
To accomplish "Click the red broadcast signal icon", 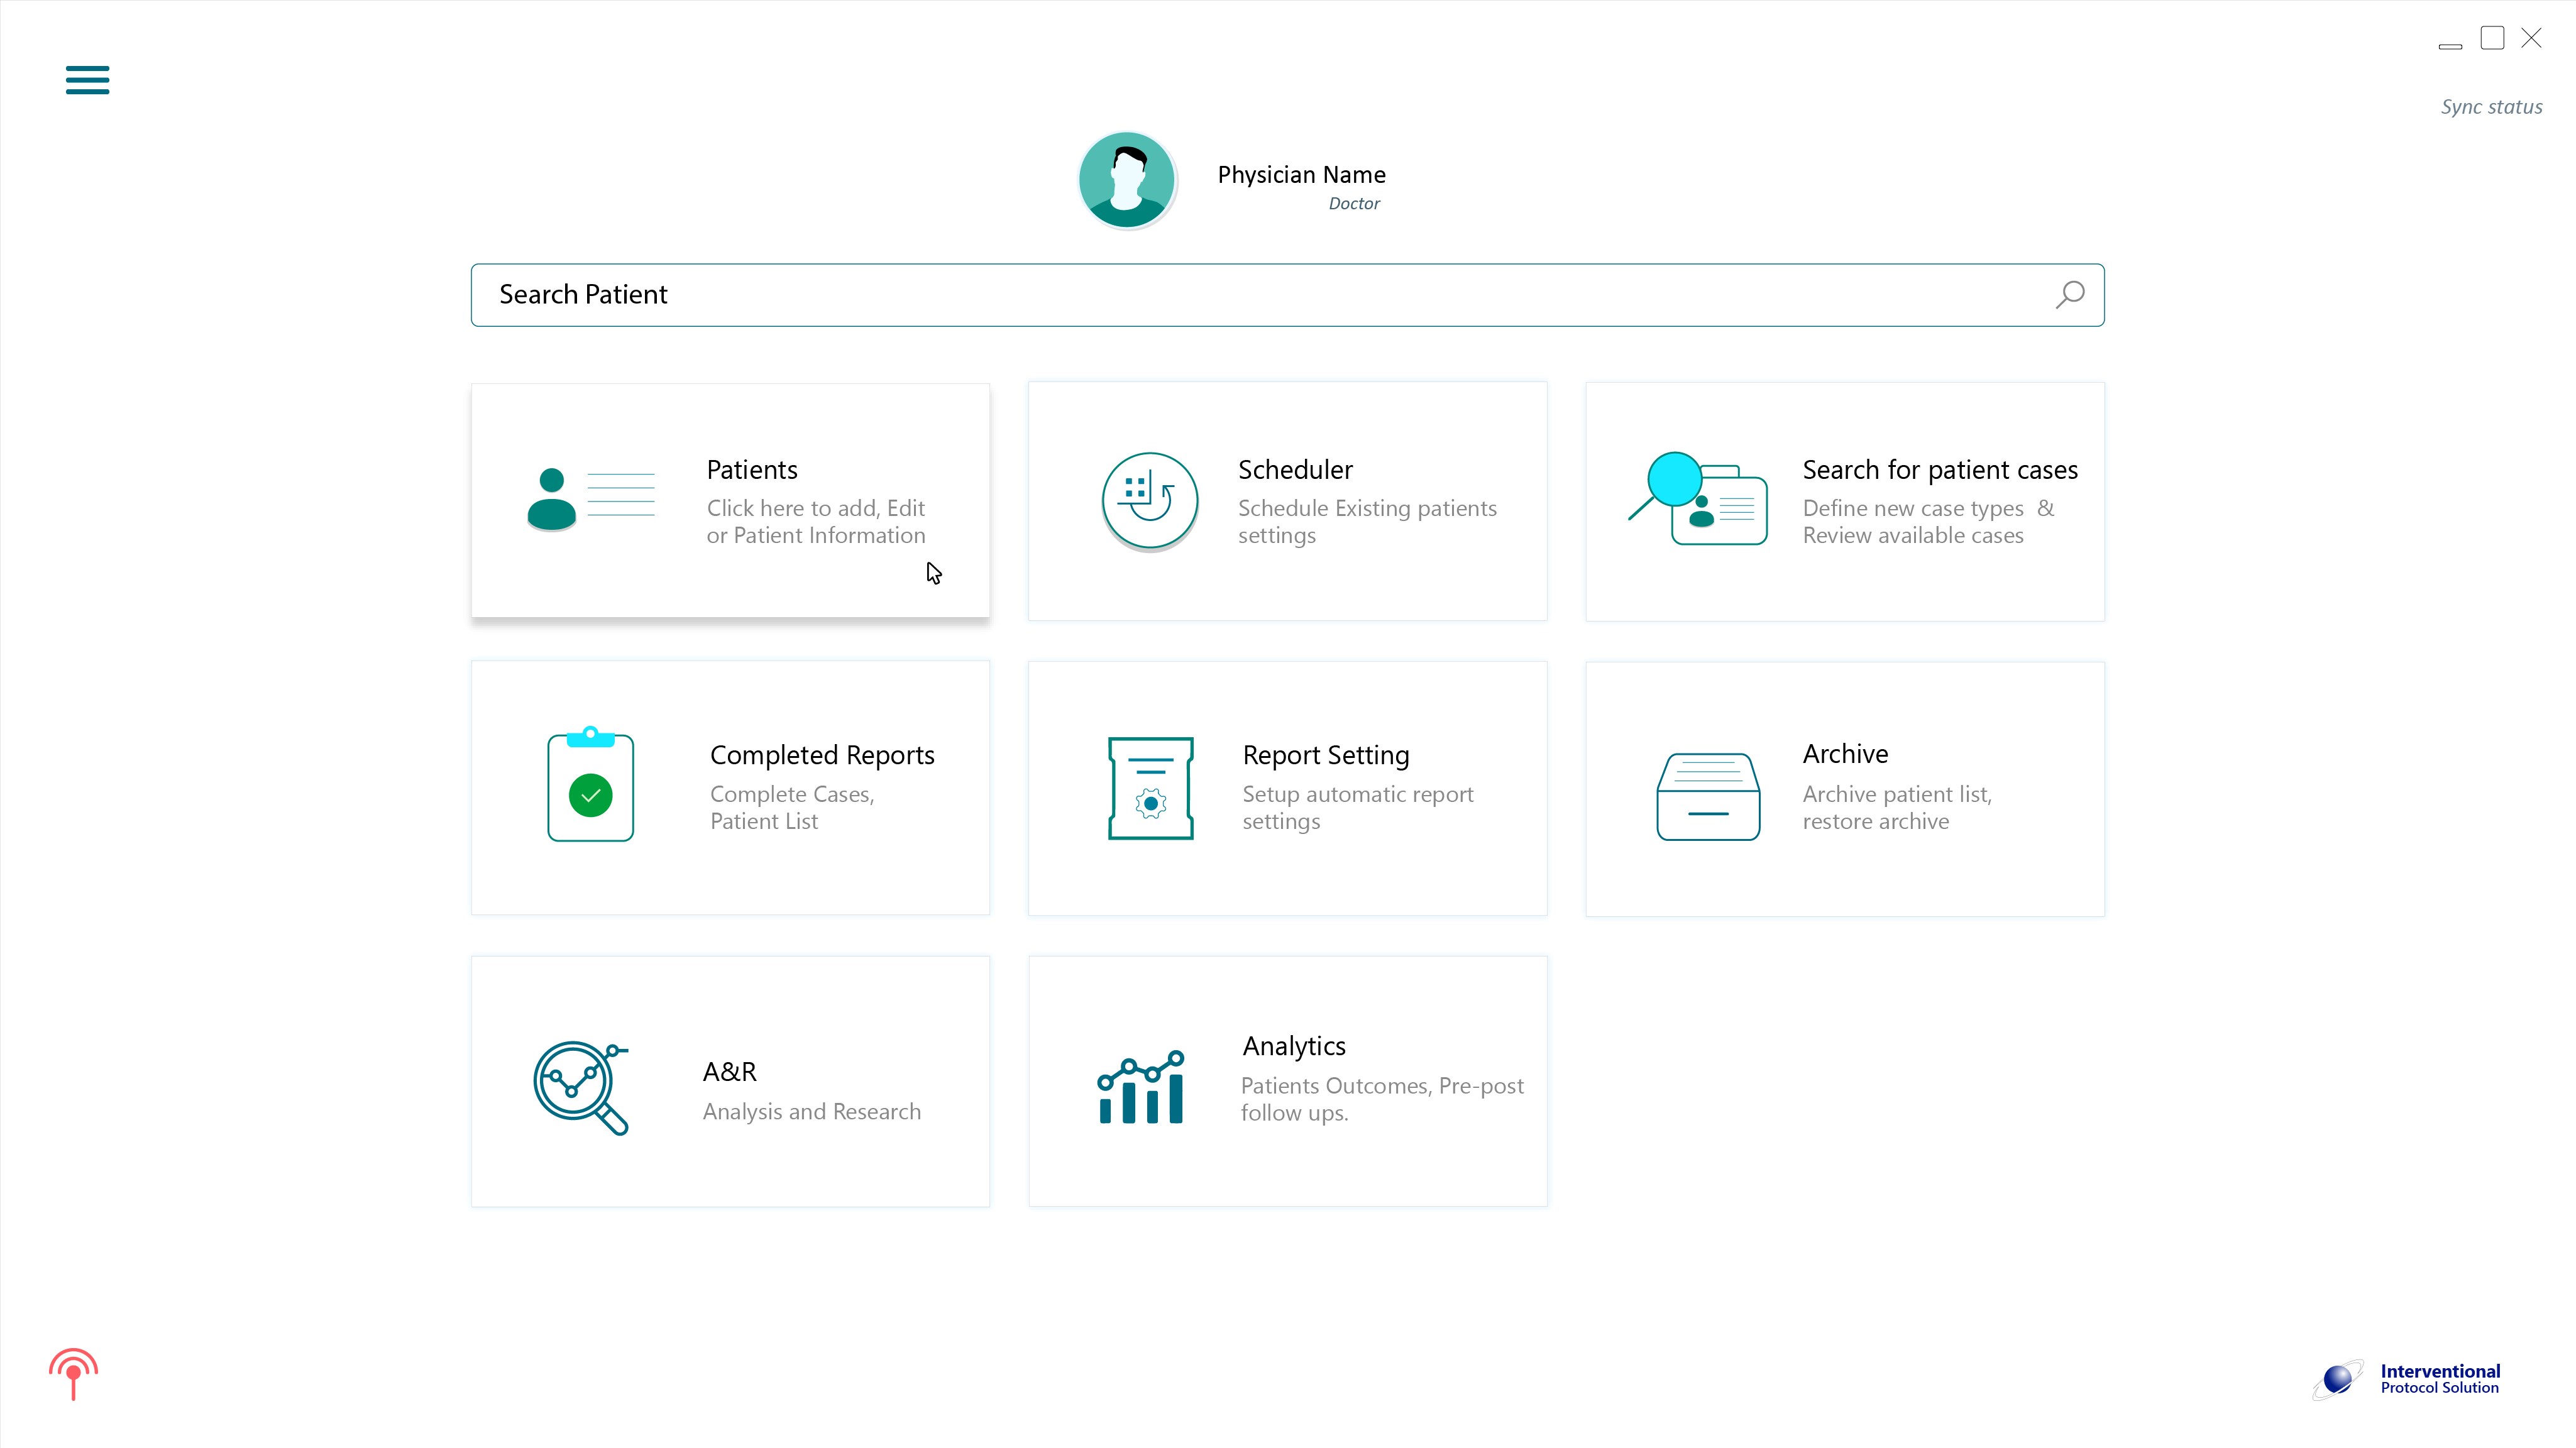I will [73, 1373].
